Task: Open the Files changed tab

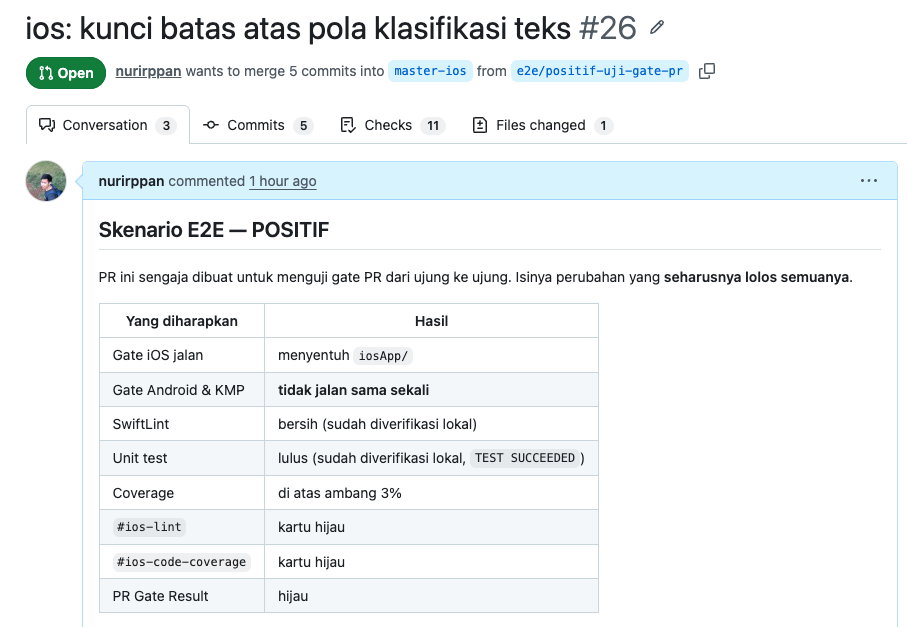Action: 543,126
